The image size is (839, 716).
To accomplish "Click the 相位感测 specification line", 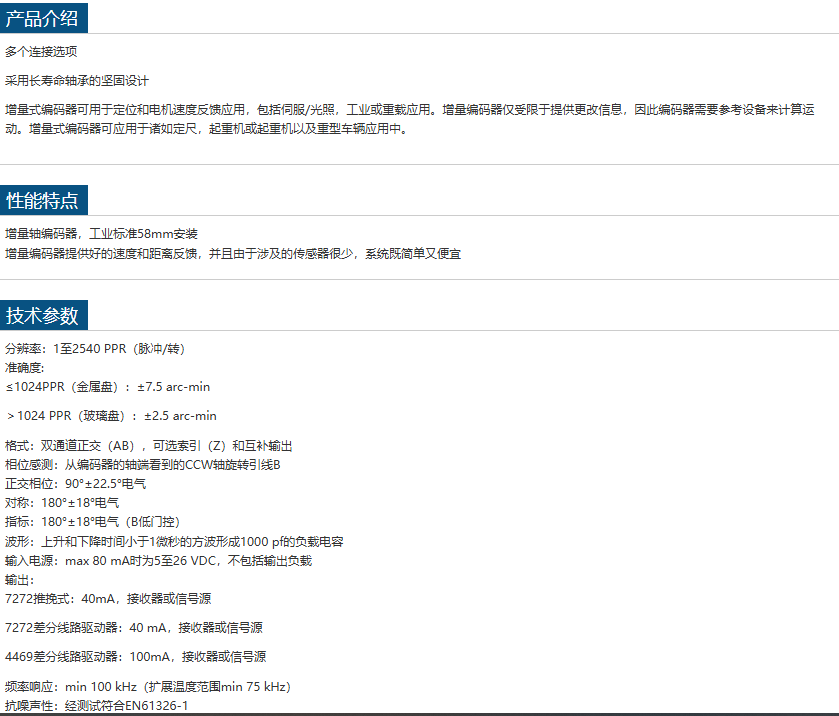I will point(143,465).
